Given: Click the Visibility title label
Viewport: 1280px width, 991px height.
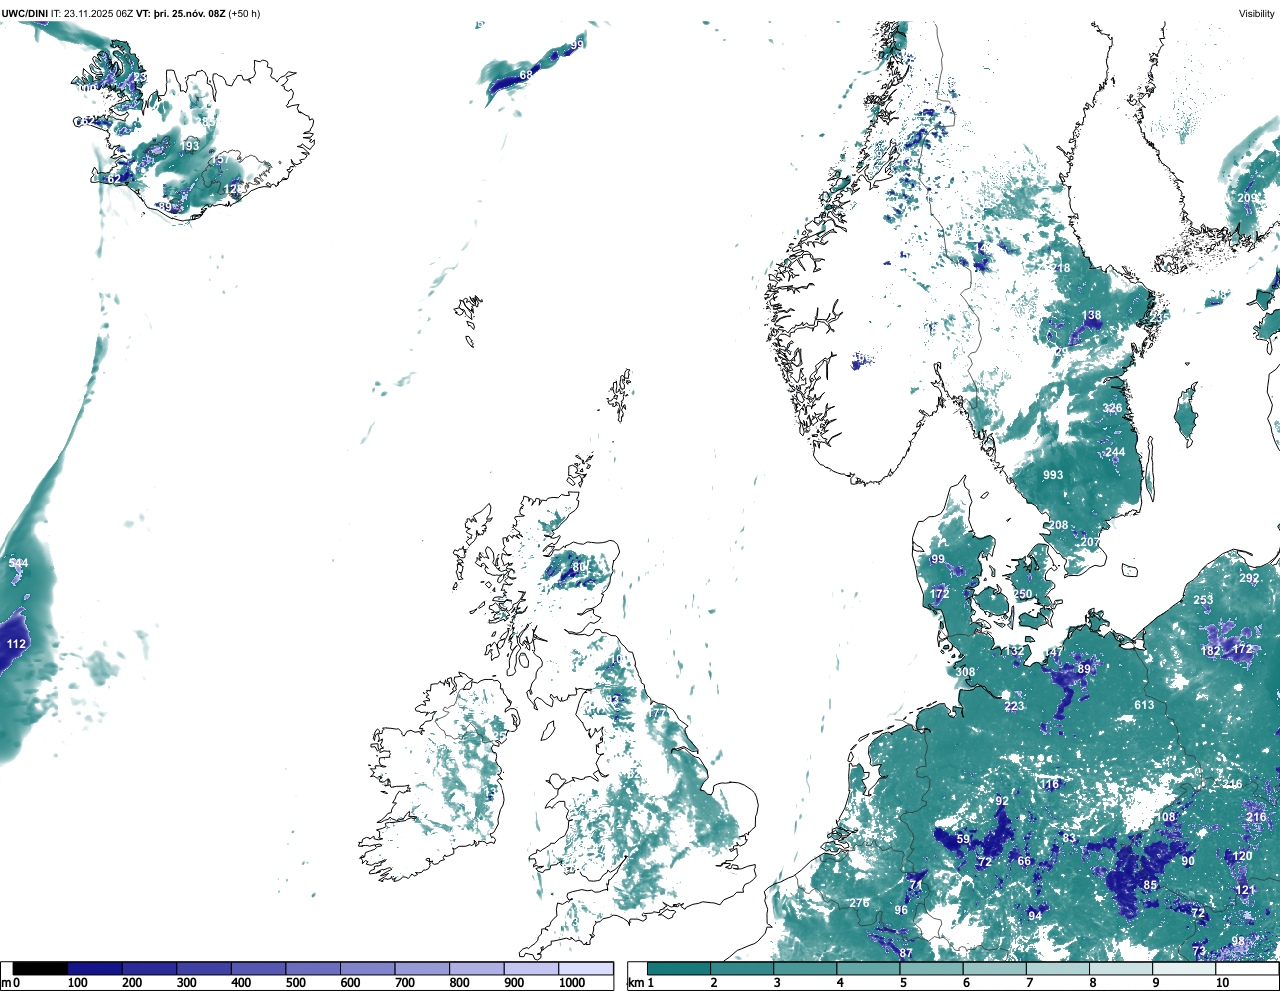Looking at the screenshot, I should (x=1257, y=14).
